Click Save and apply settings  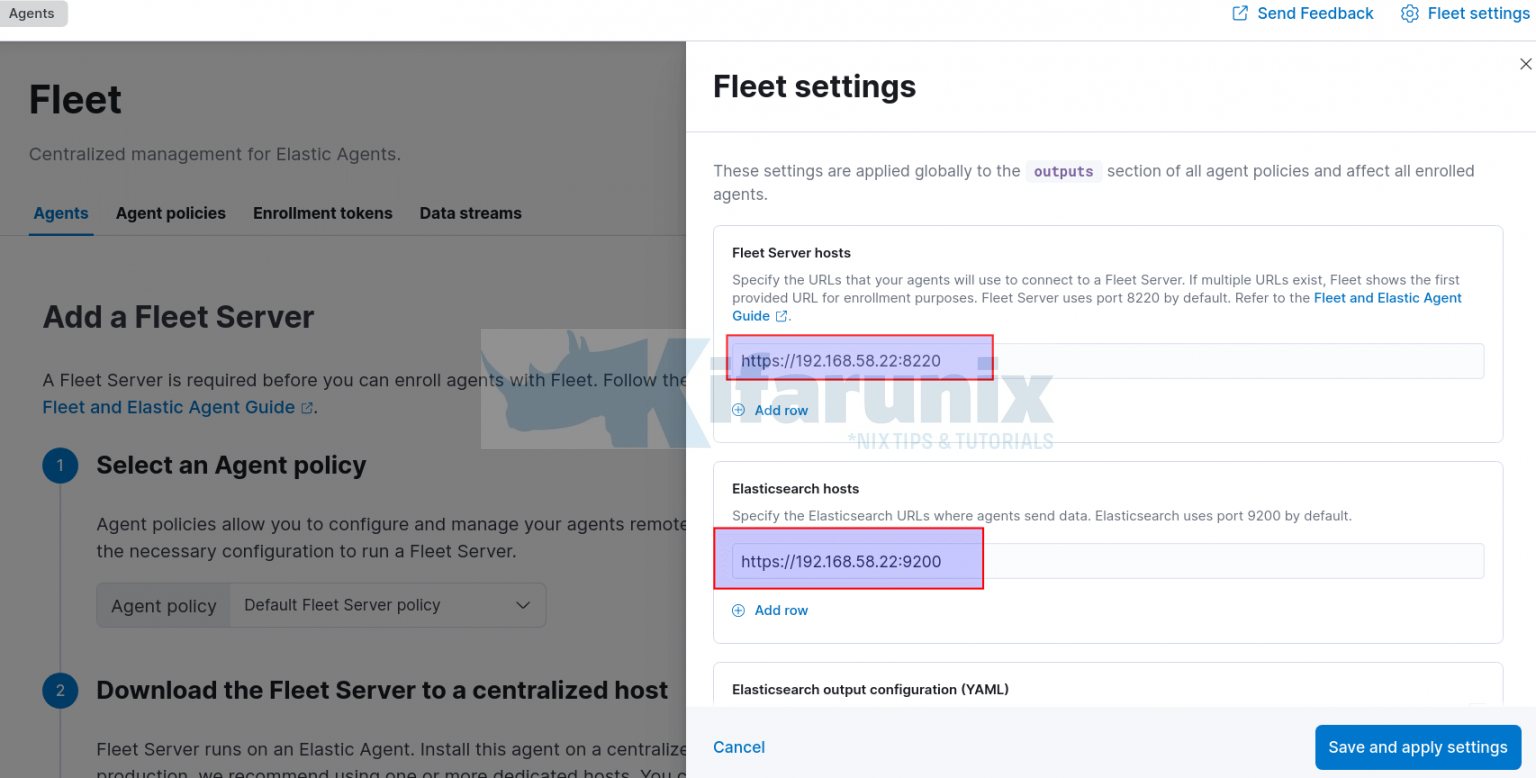tap(1417, 747)
